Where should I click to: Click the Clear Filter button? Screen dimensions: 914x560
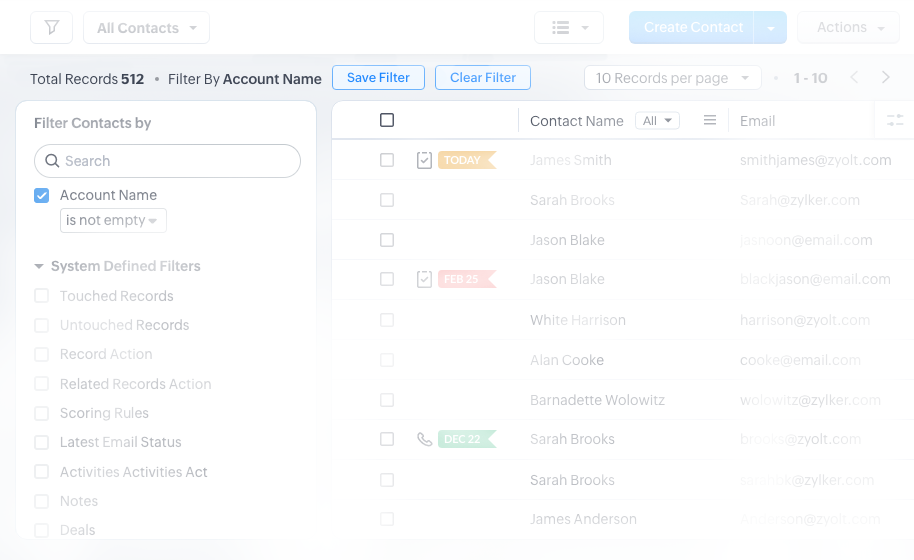483,78
